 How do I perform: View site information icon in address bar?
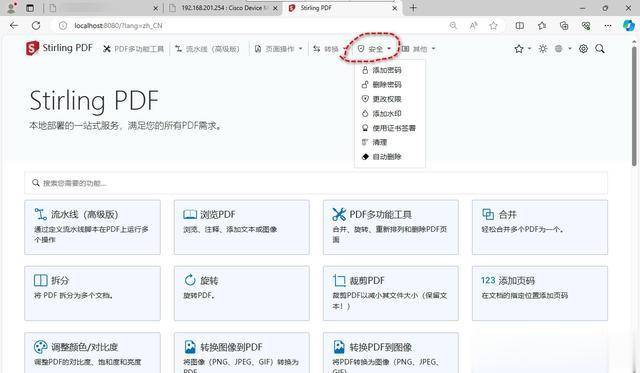pos(63,26)
